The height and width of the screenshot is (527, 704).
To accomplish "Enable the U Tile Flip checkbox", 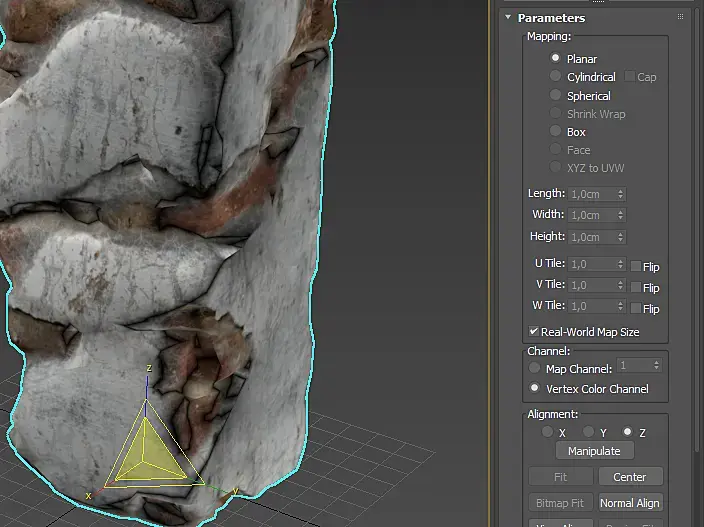I will click(635, 266).
